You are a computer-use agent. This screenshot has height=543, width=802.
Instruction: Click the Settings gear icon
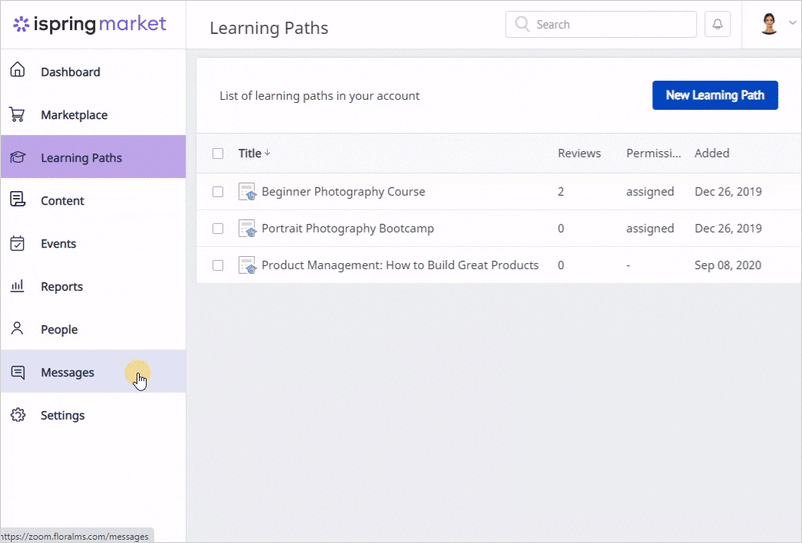pyautogui.click(x=17, y=415)
